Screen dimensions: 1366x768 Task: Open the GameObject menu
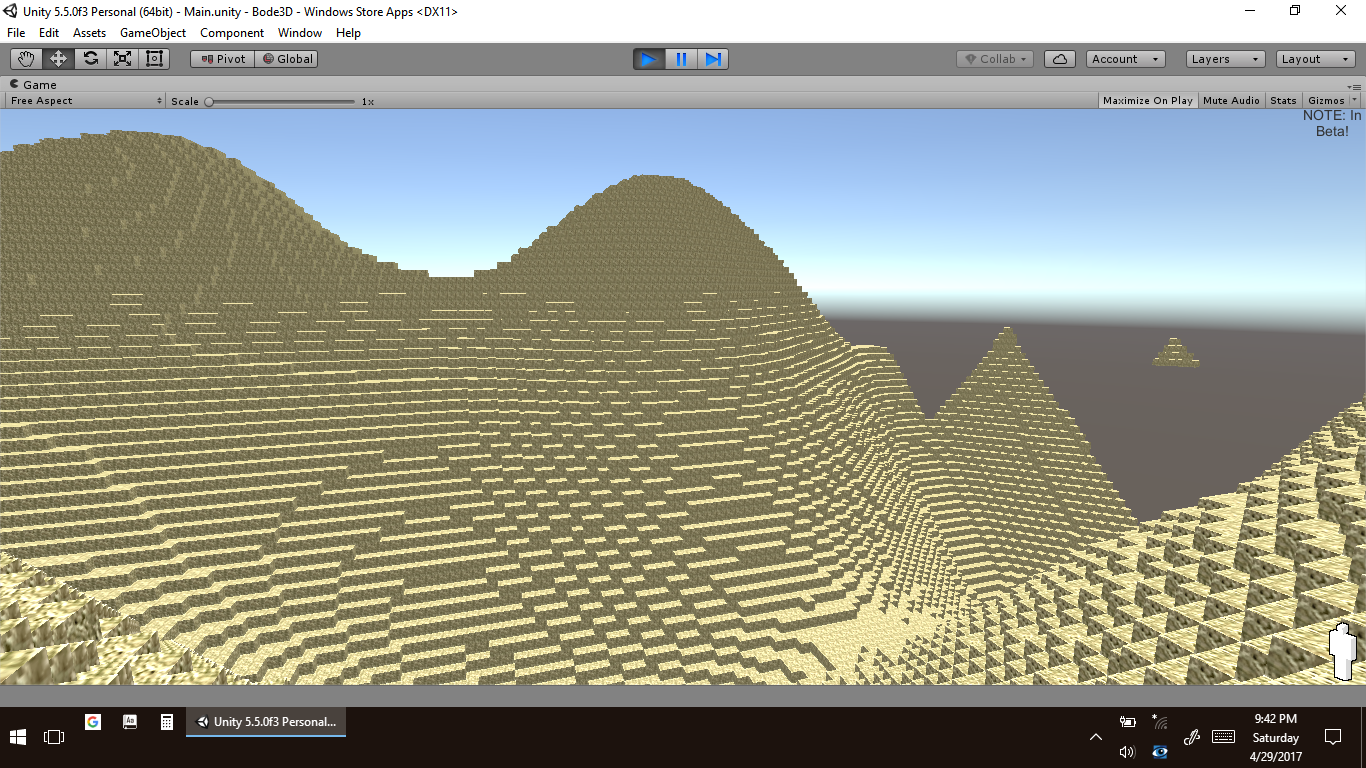pyautogui.click(x=152, y=33)
